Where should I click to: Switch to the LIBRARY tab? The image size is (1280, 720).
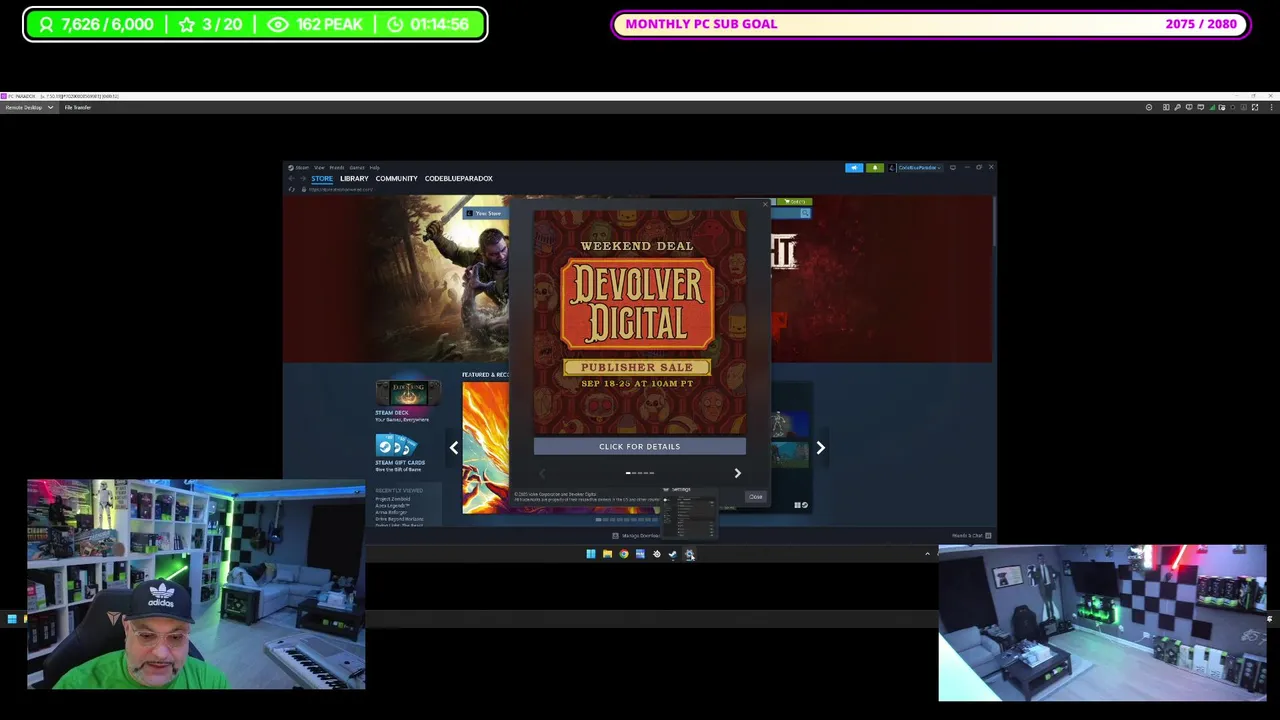[354, 178]
